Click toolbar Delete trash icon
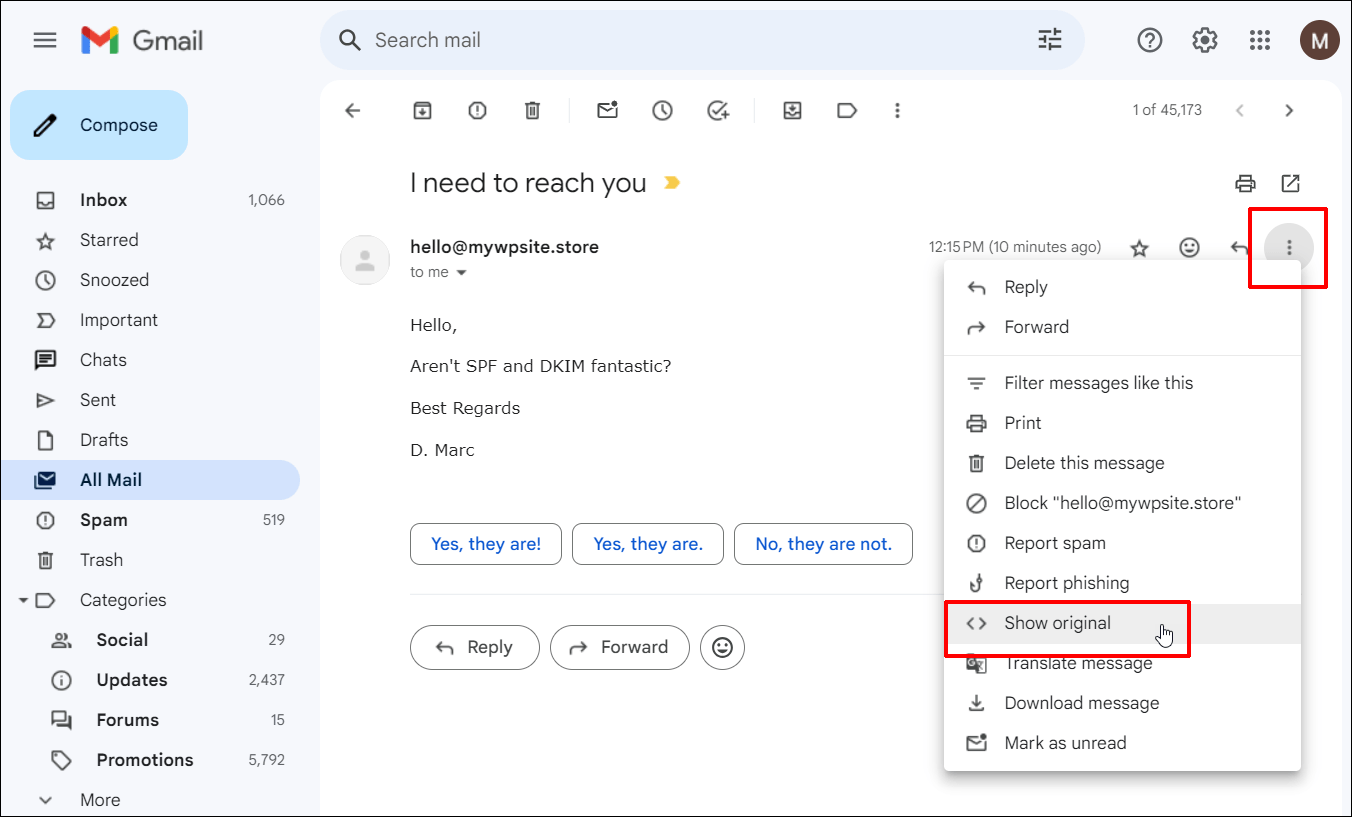Viewport: 1352px width, 817px height. (533, 110)
